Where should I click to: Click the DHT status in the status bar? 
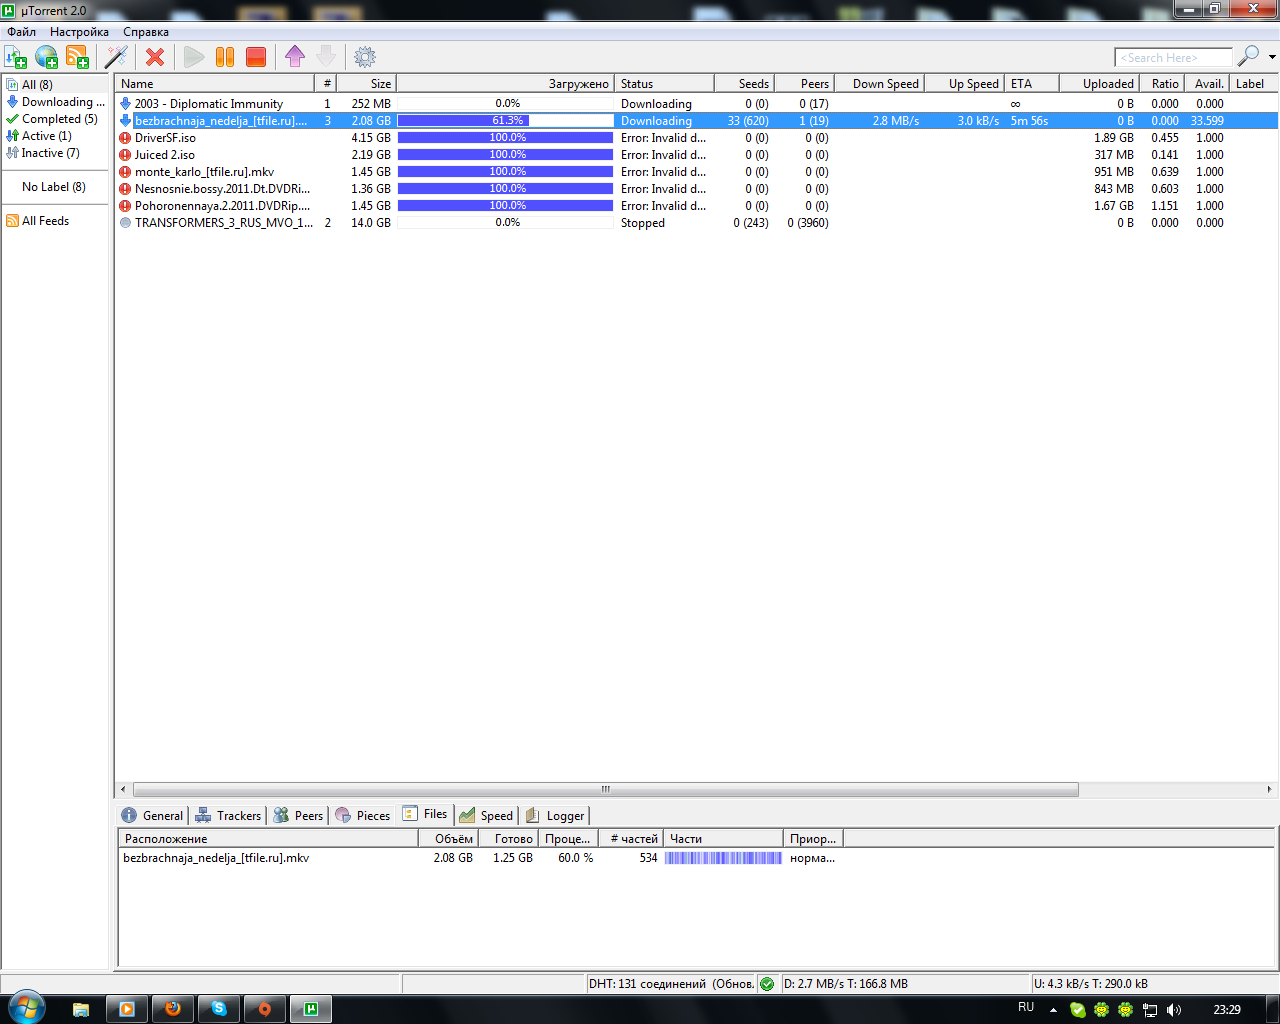coord(671,984)
